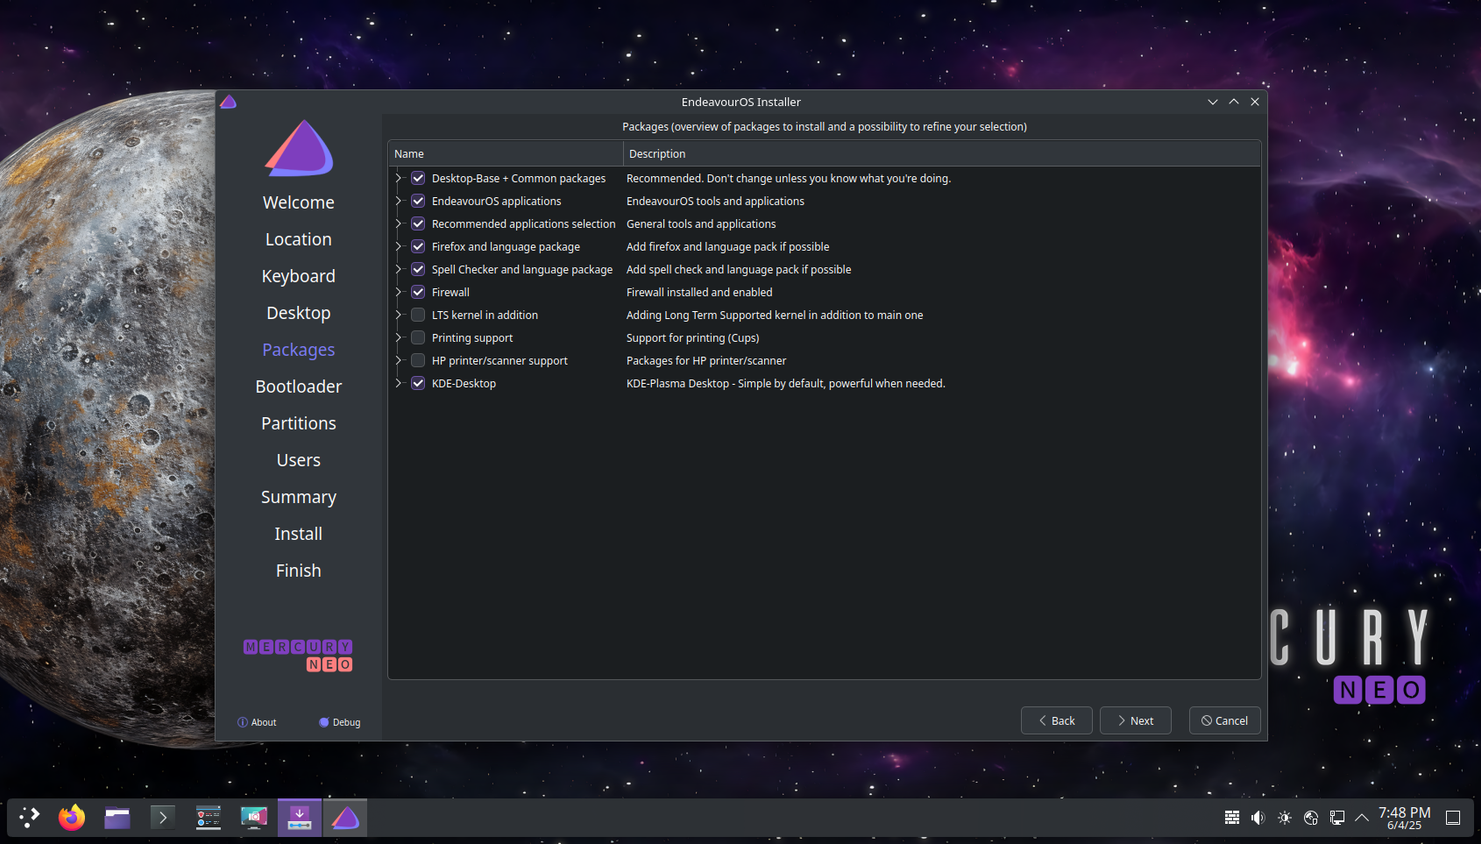
Task: Select the Summary step in the sidebar
Action: 298,497
